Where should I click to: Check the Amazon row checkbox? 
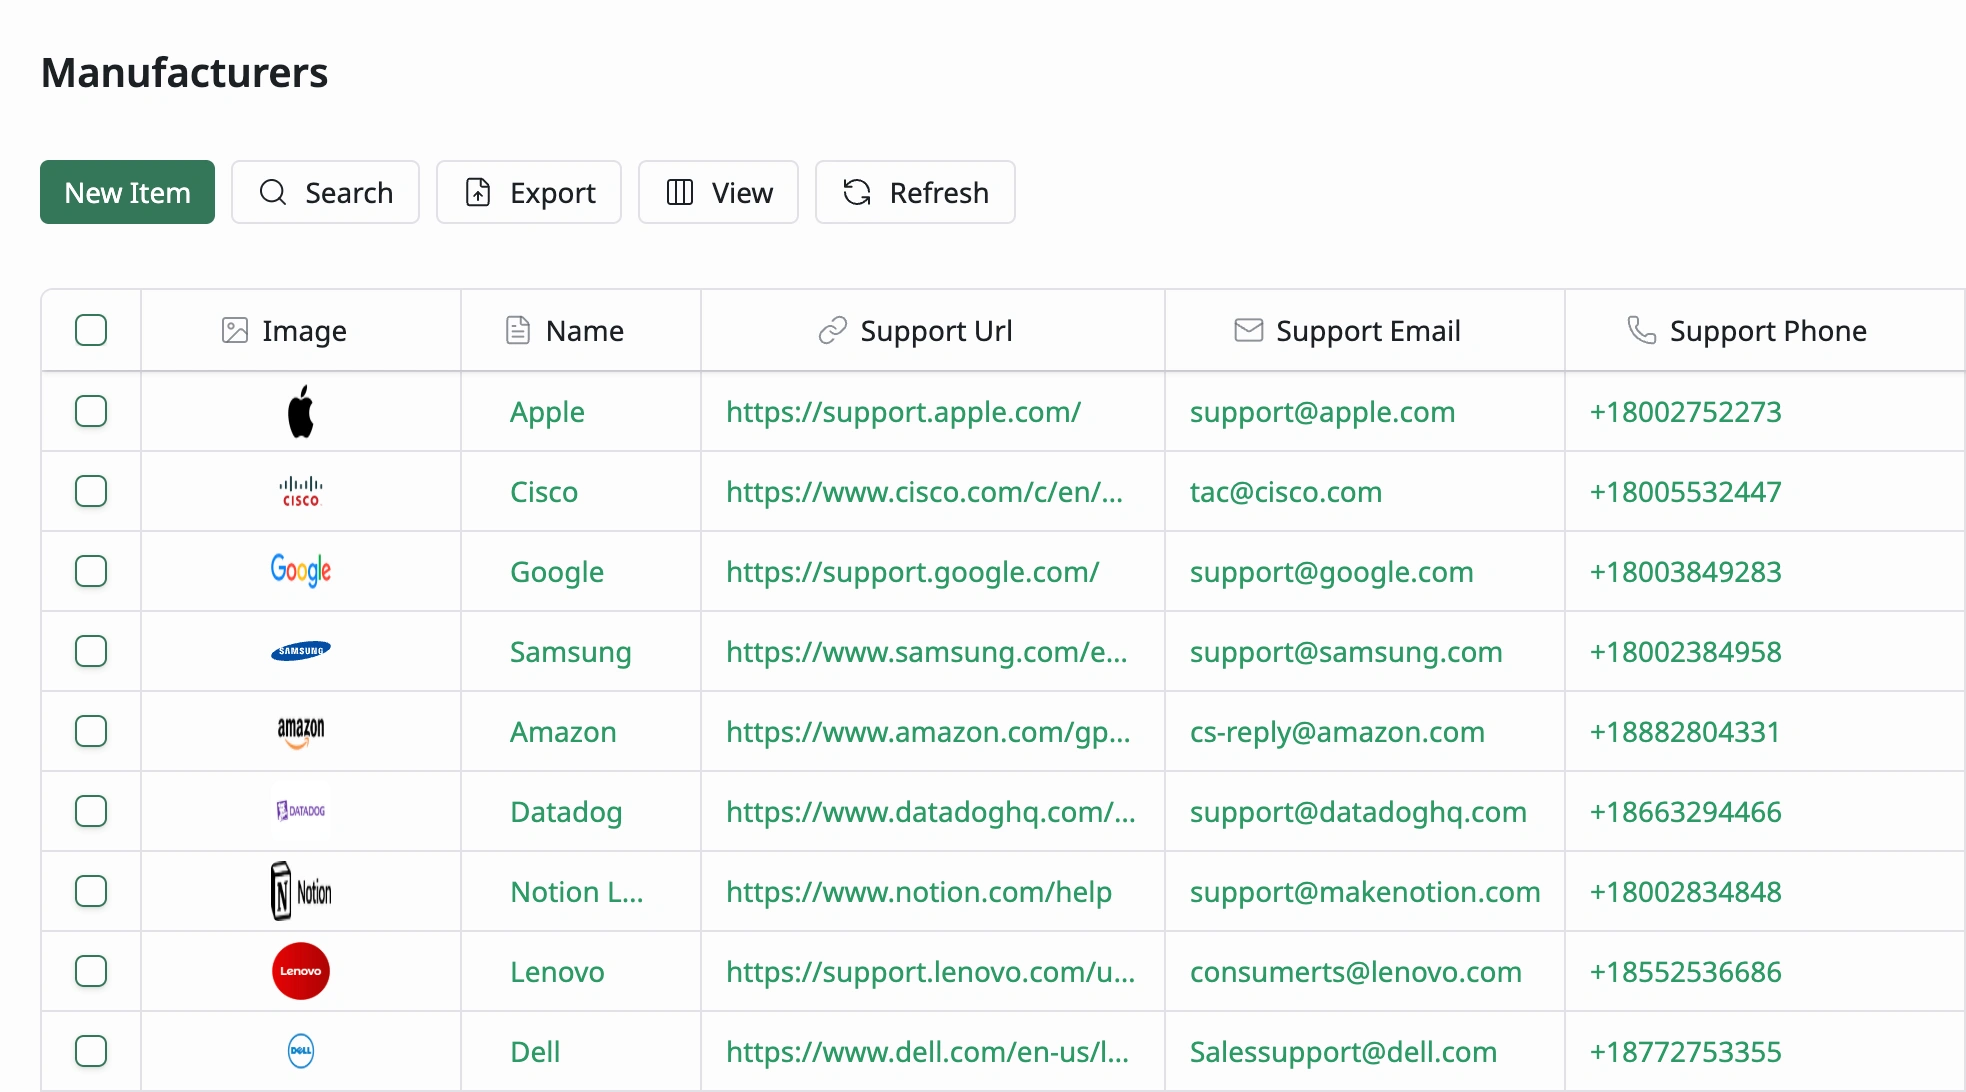pos(91,731)
